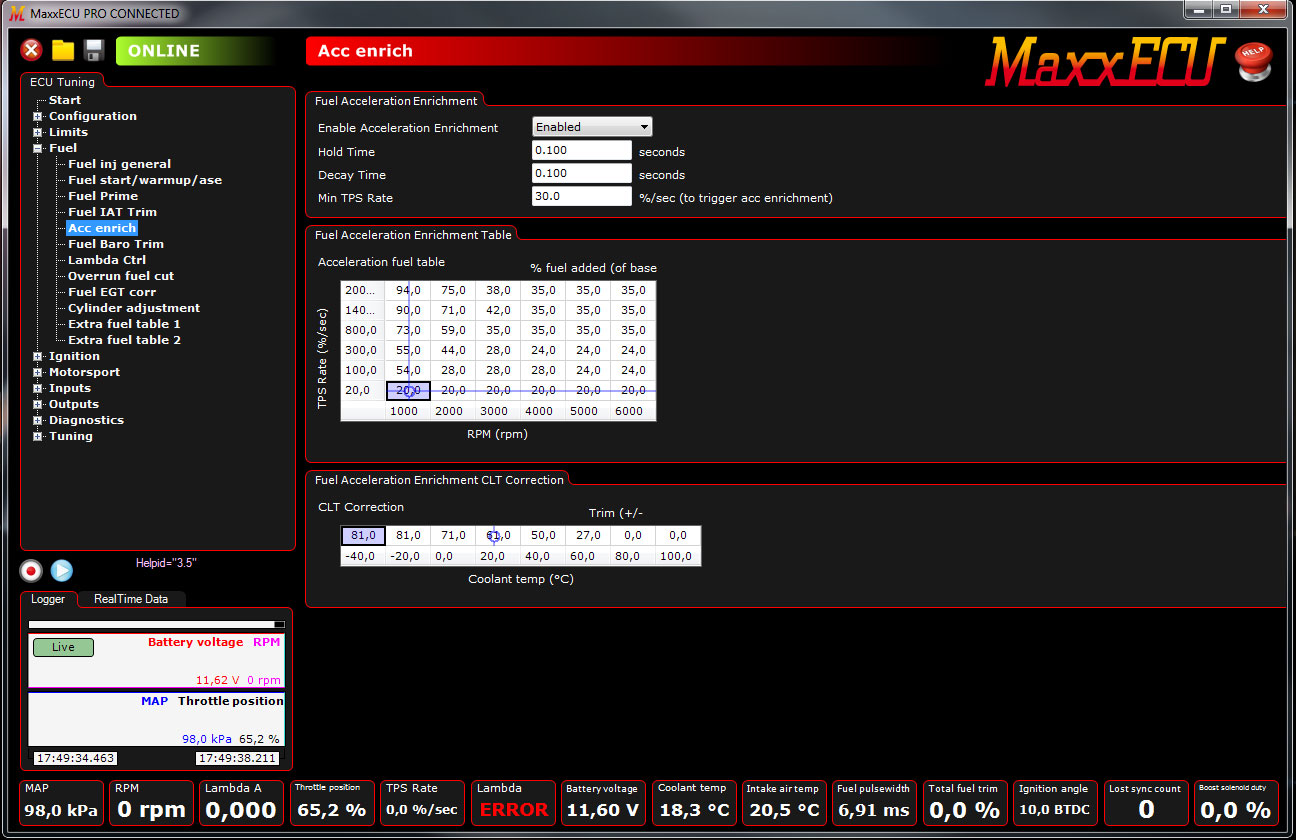
Task: Click the Coolant temp 18,3 °C gauge
Action: coord(694,803)
